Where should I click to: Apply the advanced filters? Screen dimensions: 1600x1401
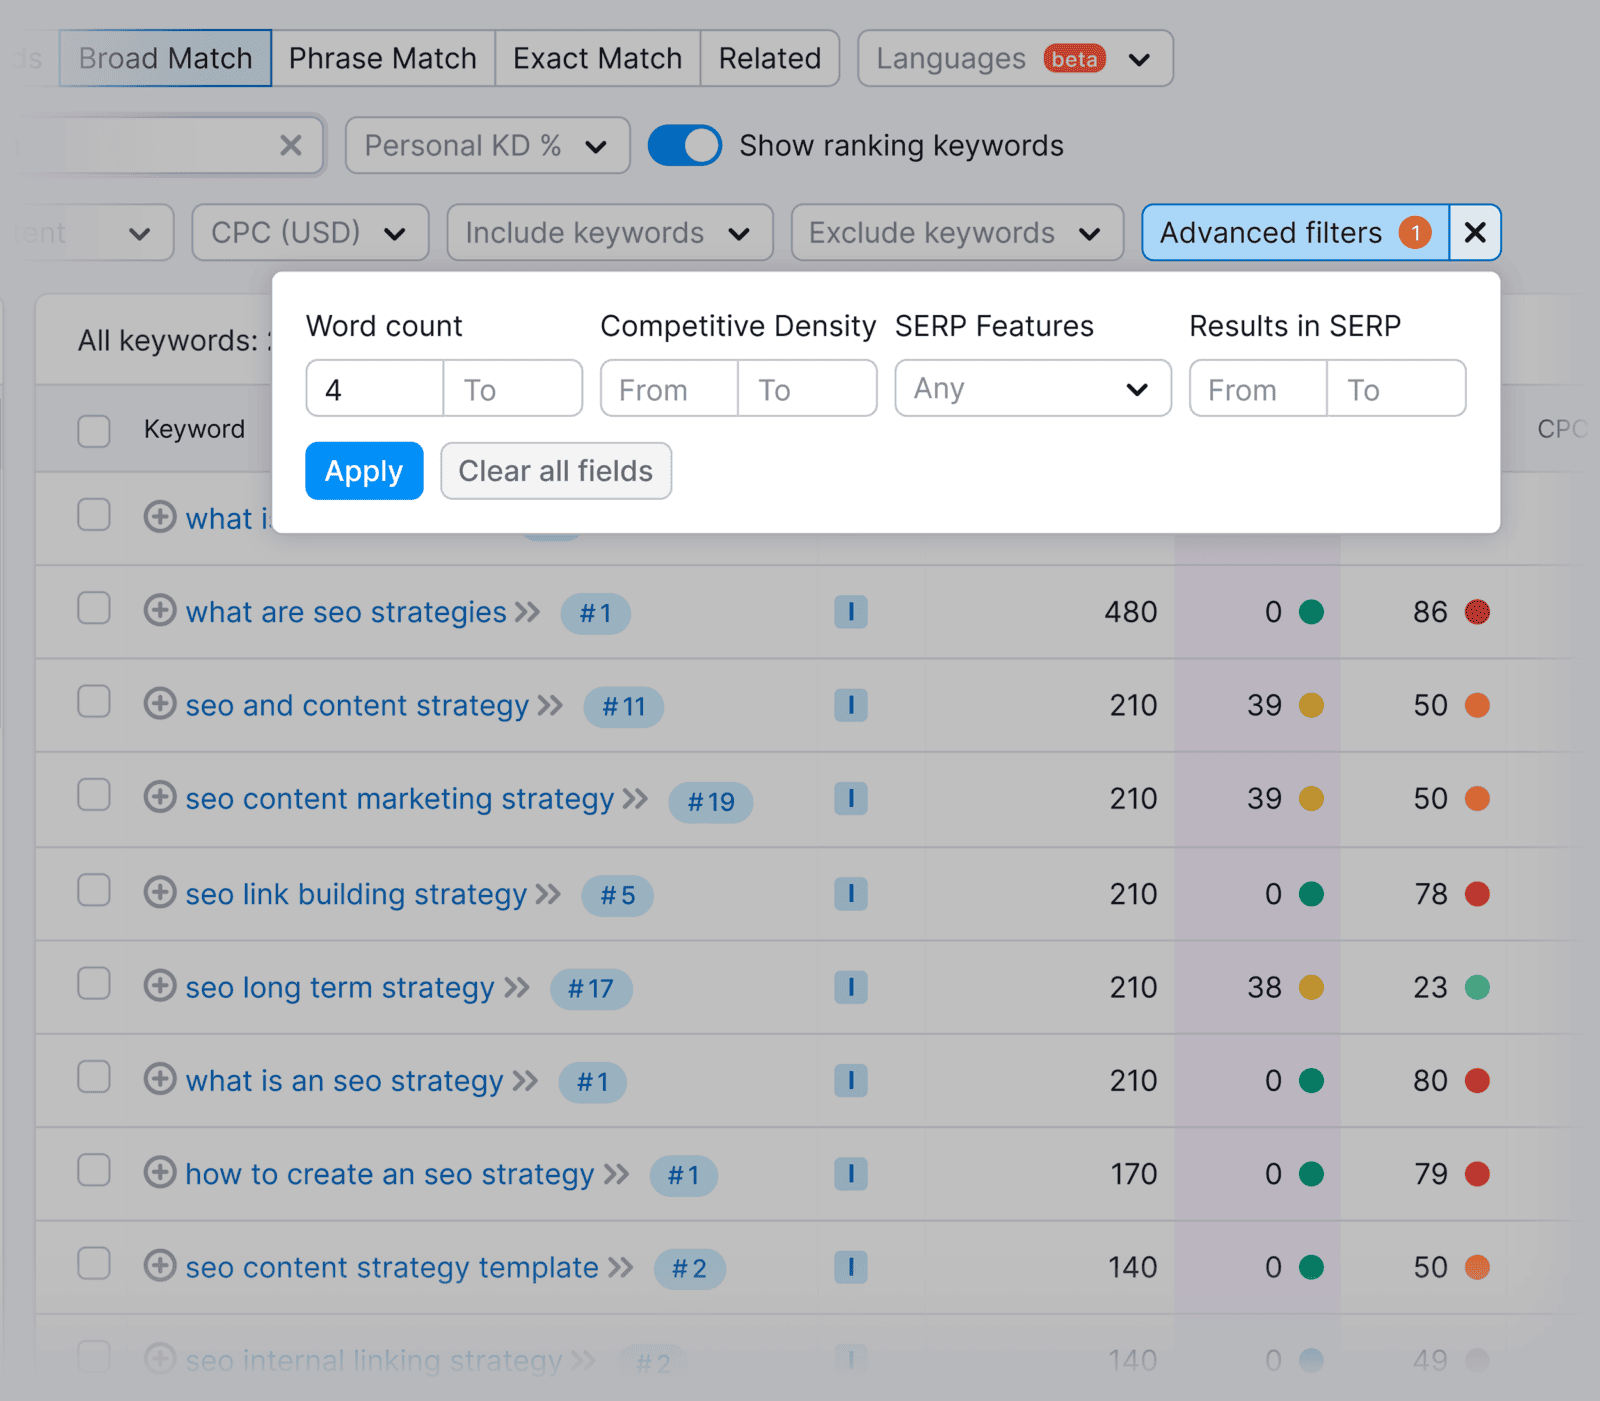pyautogui.click(x=364, y=471)
